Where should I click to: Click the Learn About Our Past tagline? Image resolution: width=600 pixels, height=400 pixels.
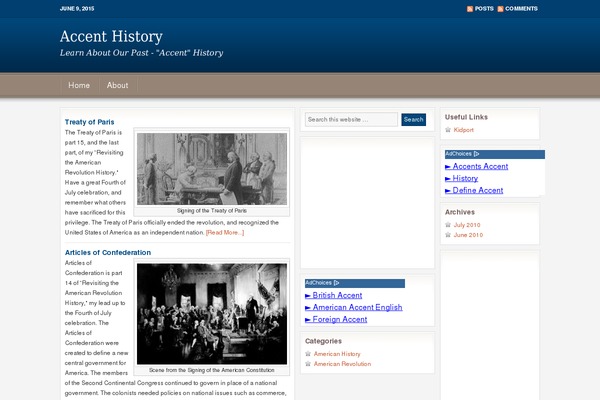141,53
